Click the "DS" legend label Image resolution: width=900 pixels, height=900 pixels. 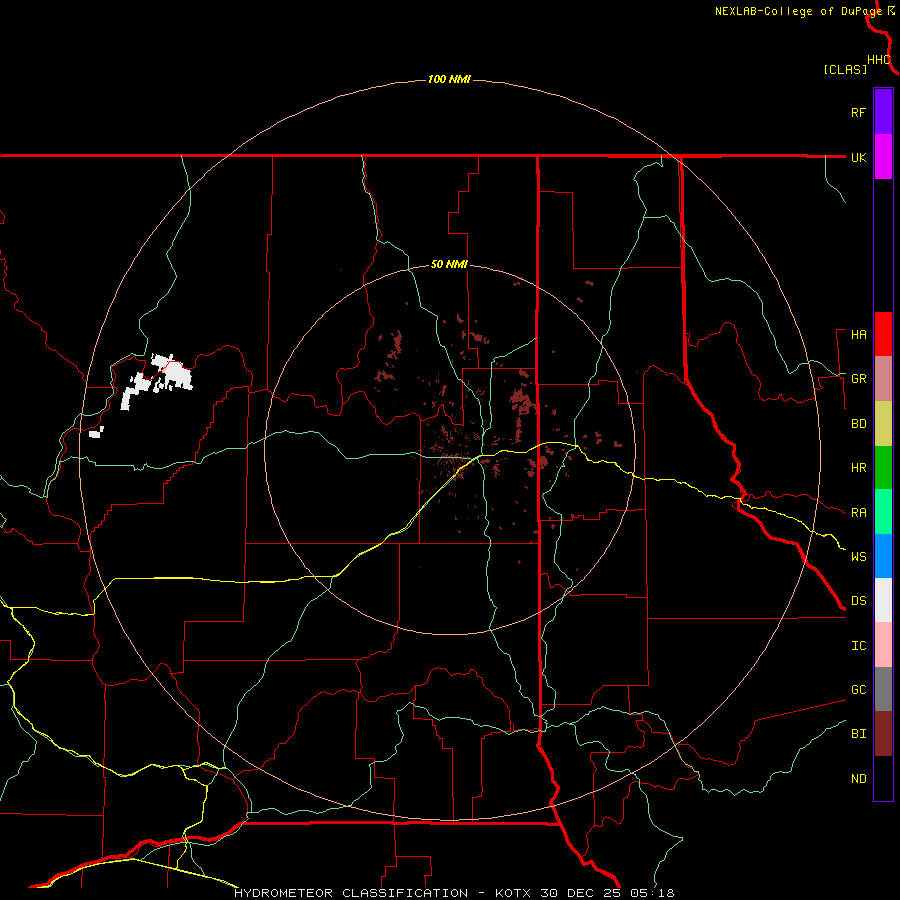click(x=858, y=601)
